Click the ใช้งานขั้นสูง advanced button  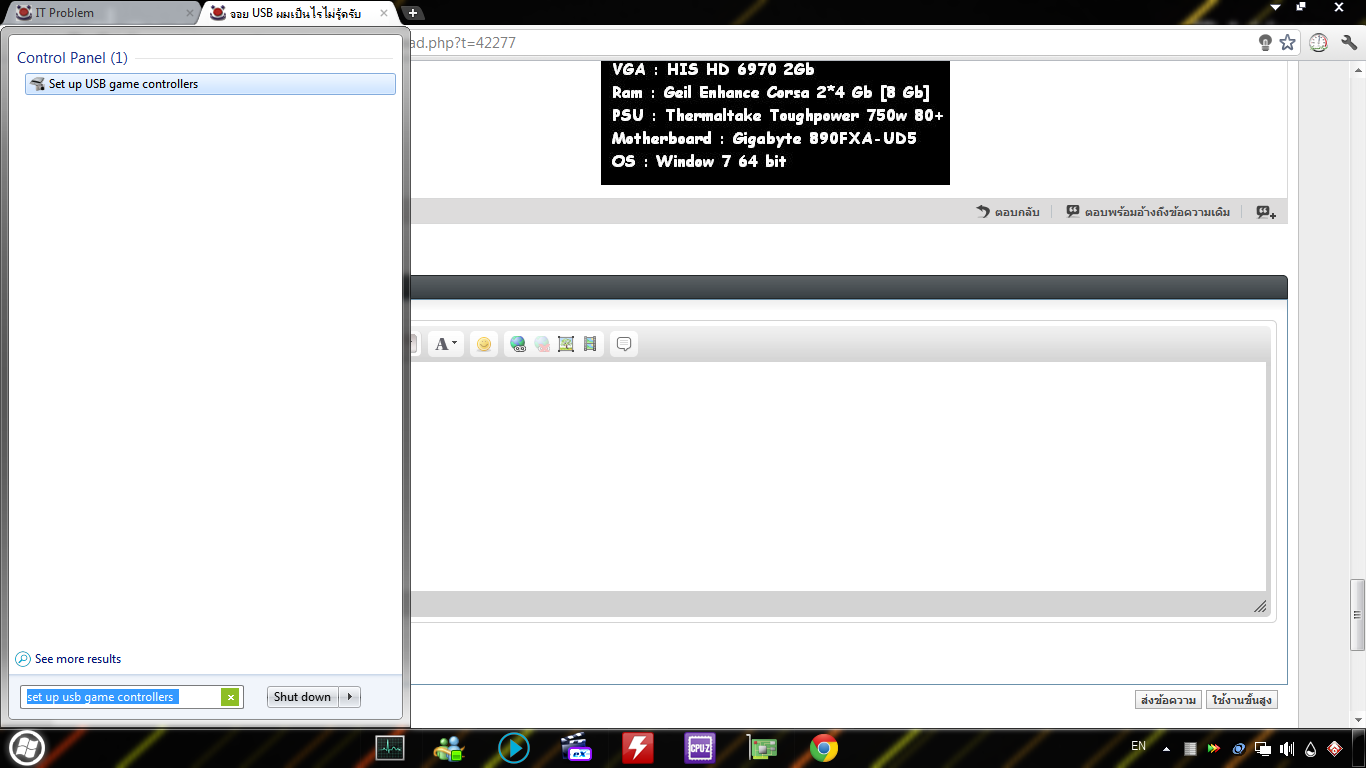tap(1242, 700)
